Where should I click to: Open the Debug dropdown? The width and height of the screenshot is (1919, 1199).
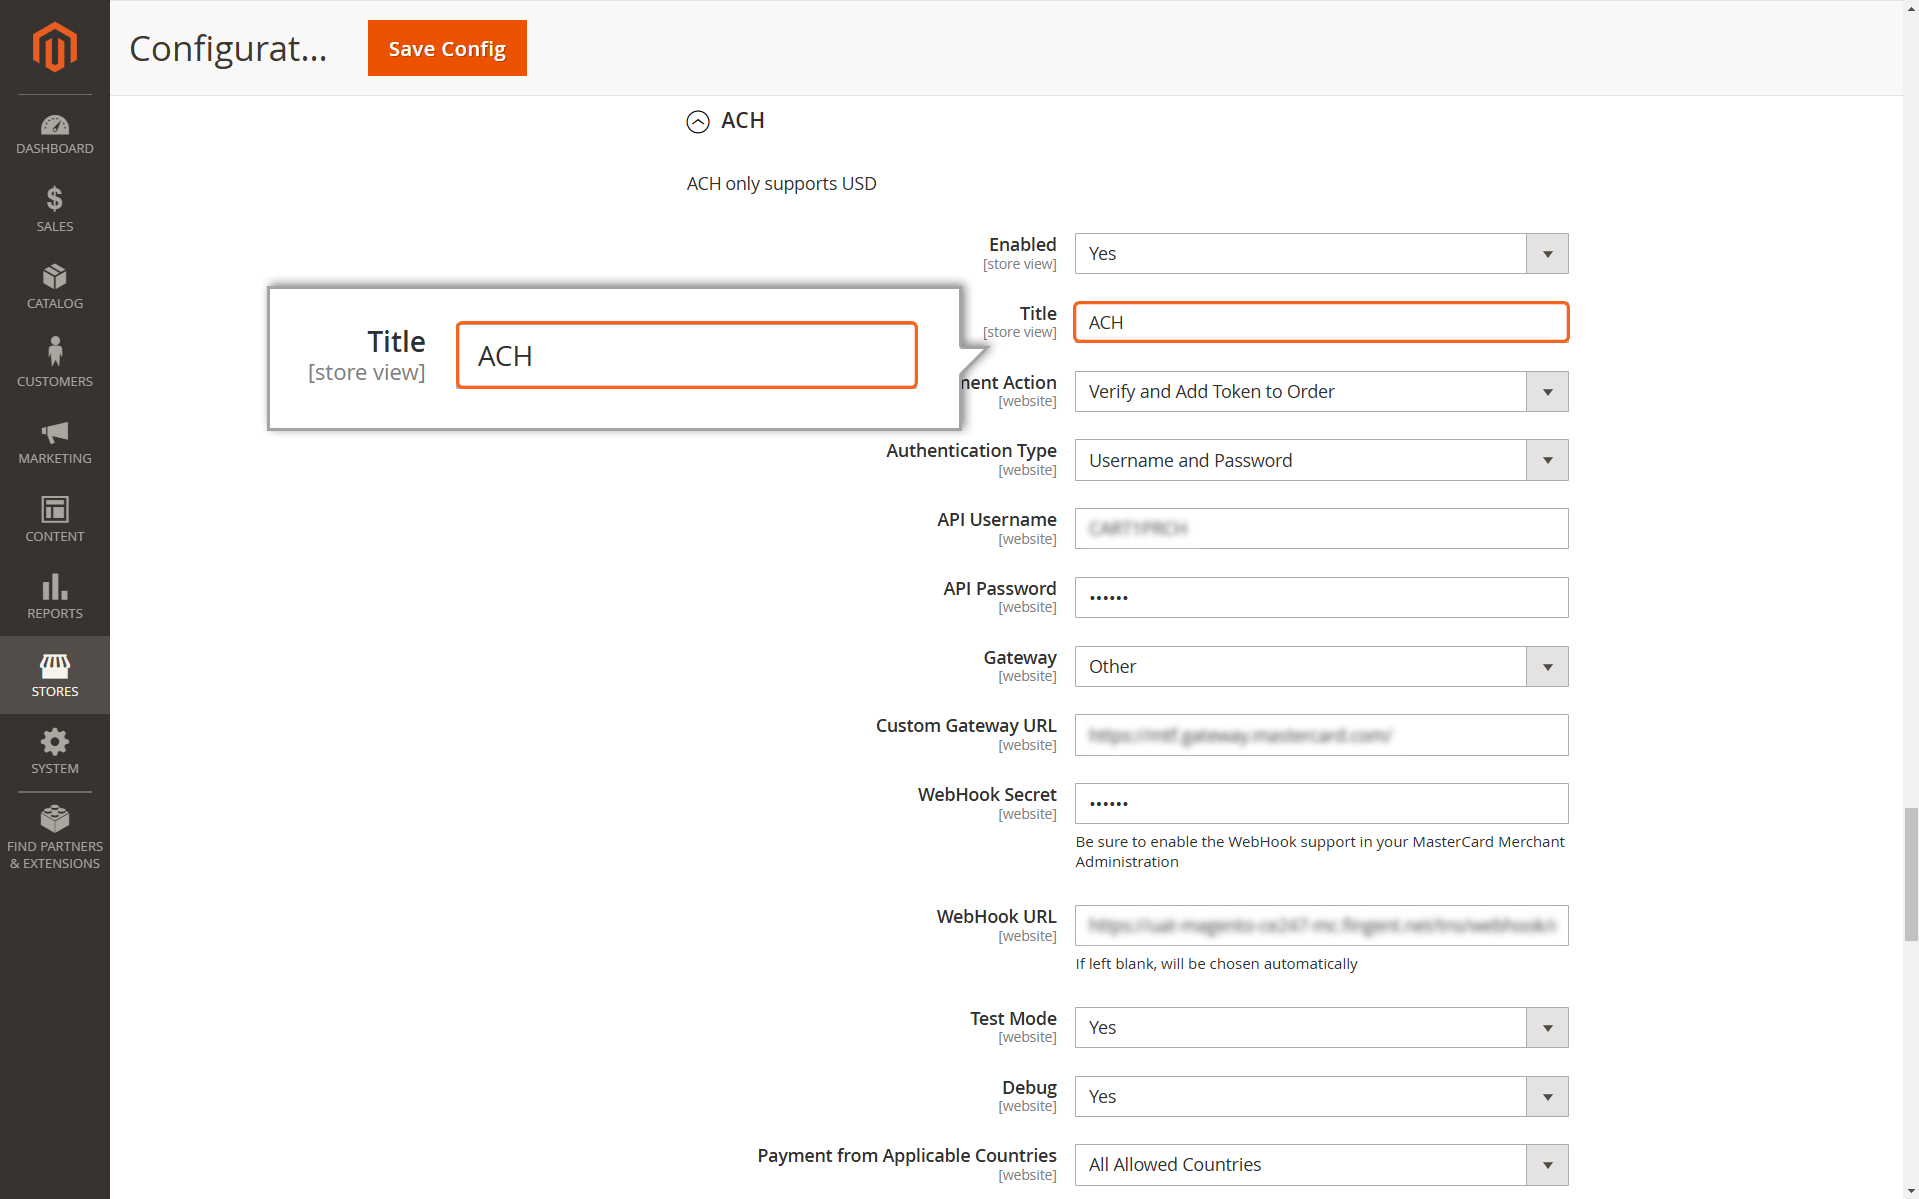[x=1321, y=1096]
